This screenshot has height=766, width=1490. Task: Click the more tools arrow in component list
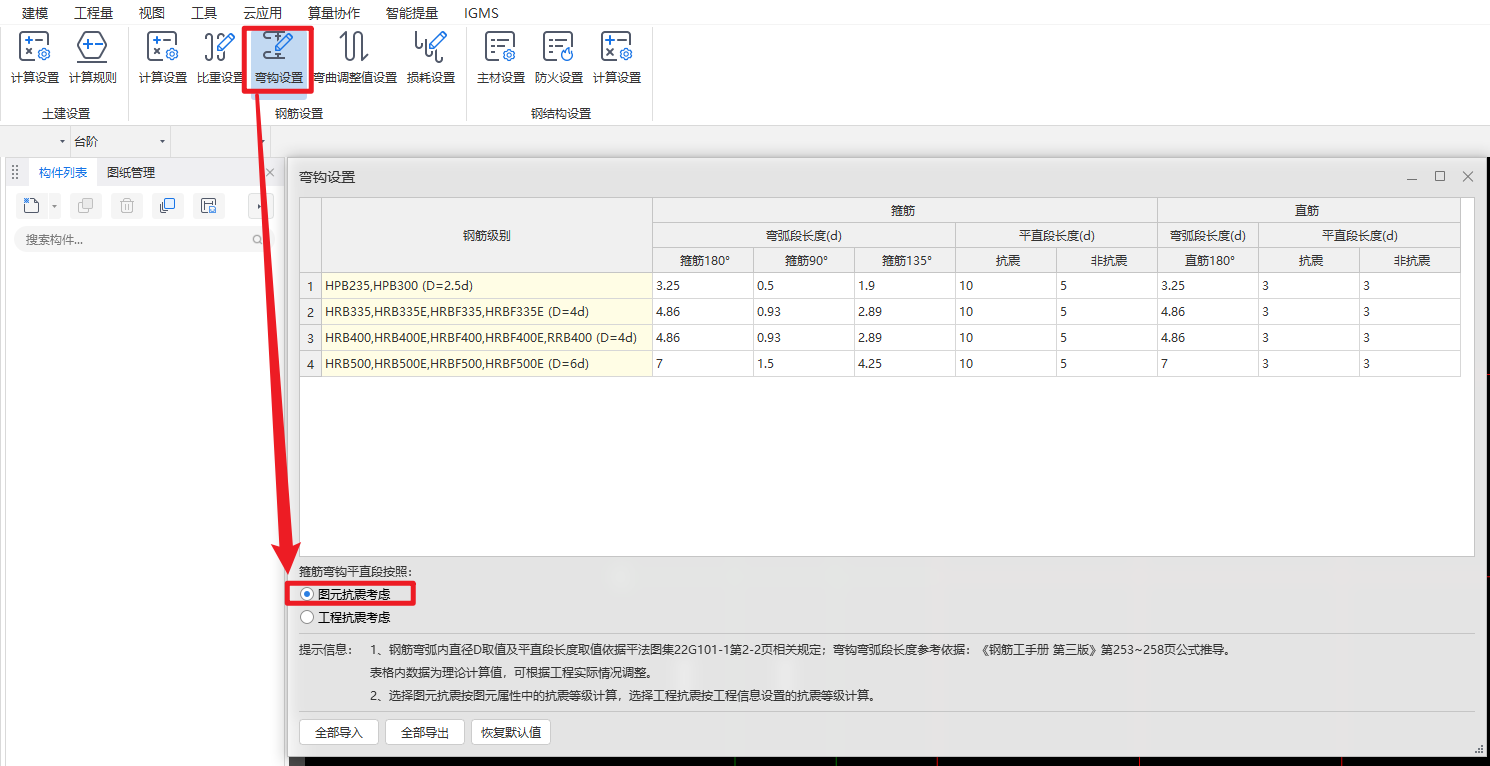click(260, 206)
